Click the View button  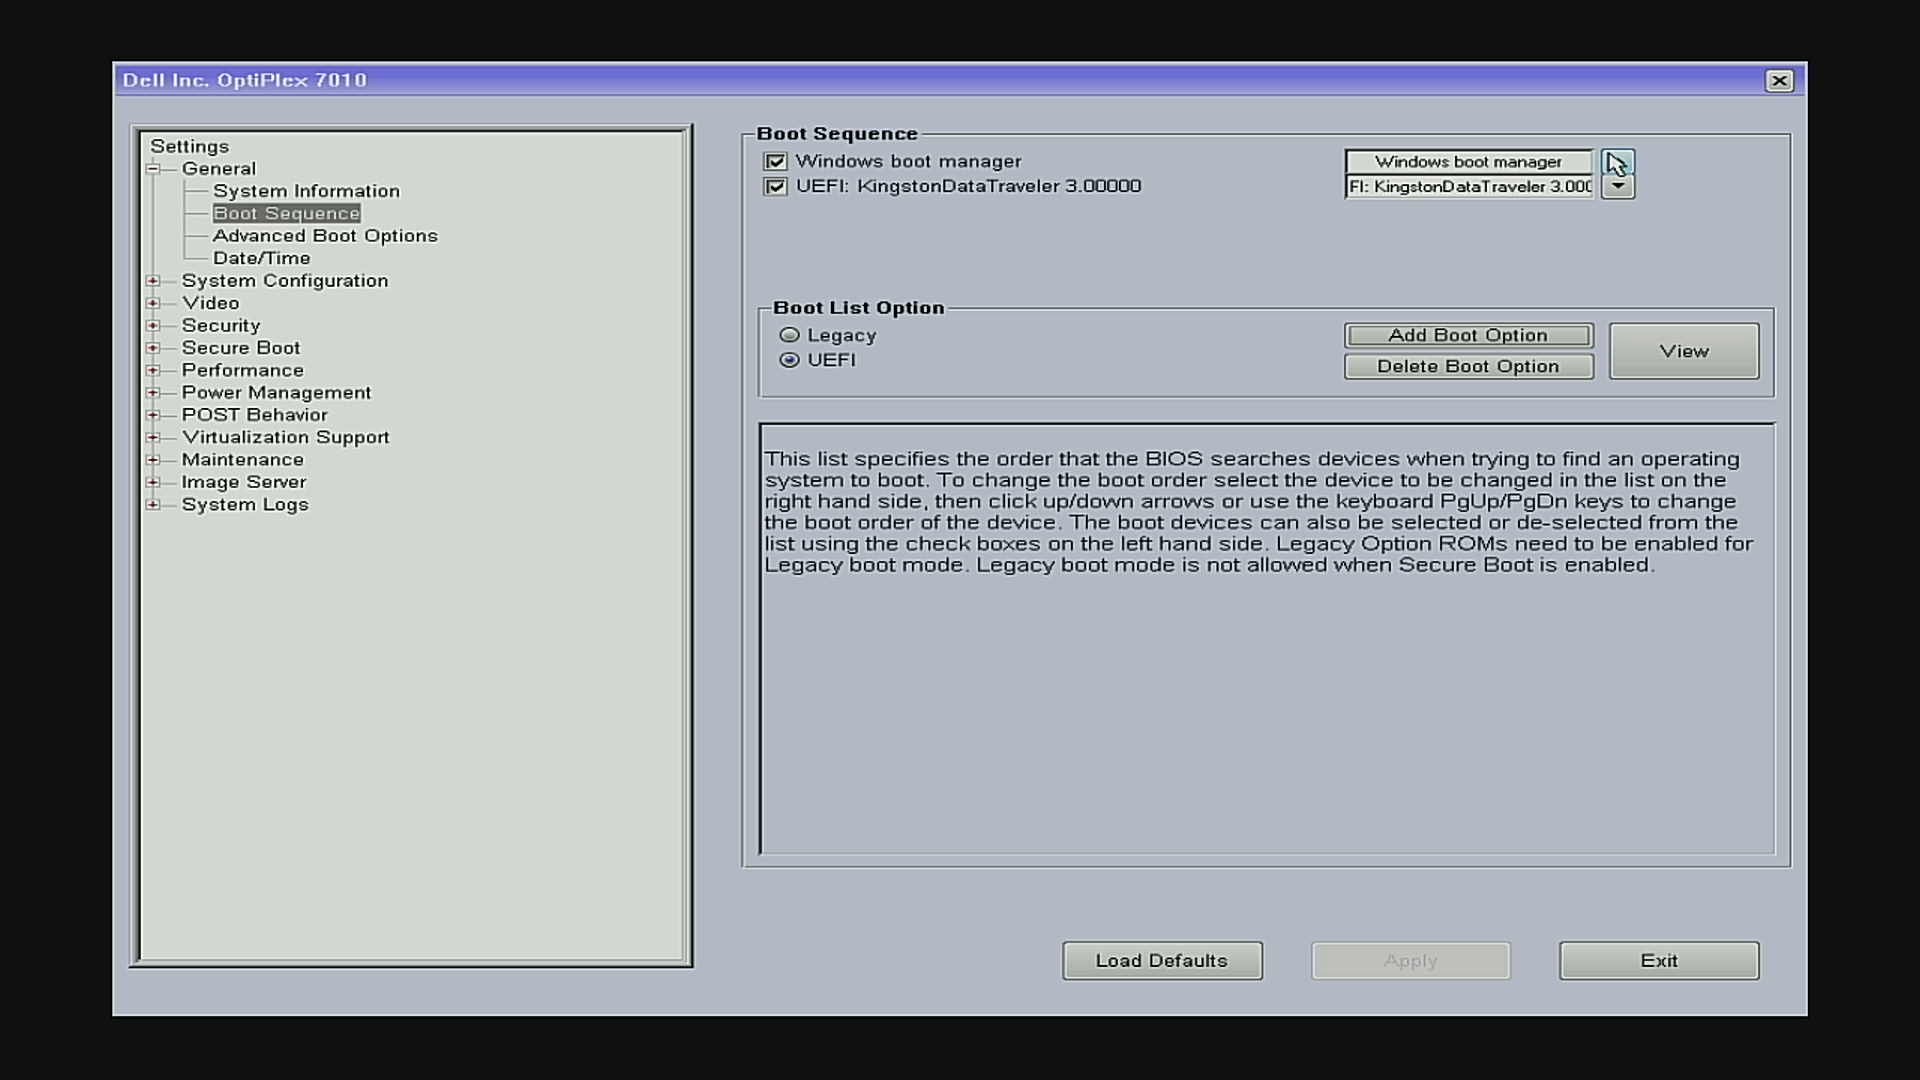tap(1684, 351)
